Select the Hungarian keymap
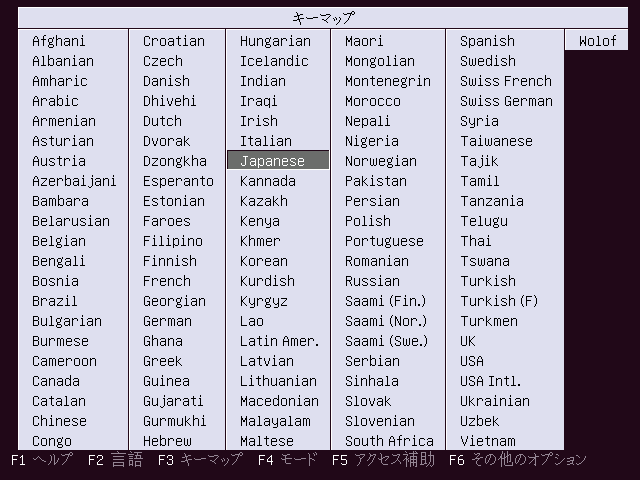 [276, 41]
